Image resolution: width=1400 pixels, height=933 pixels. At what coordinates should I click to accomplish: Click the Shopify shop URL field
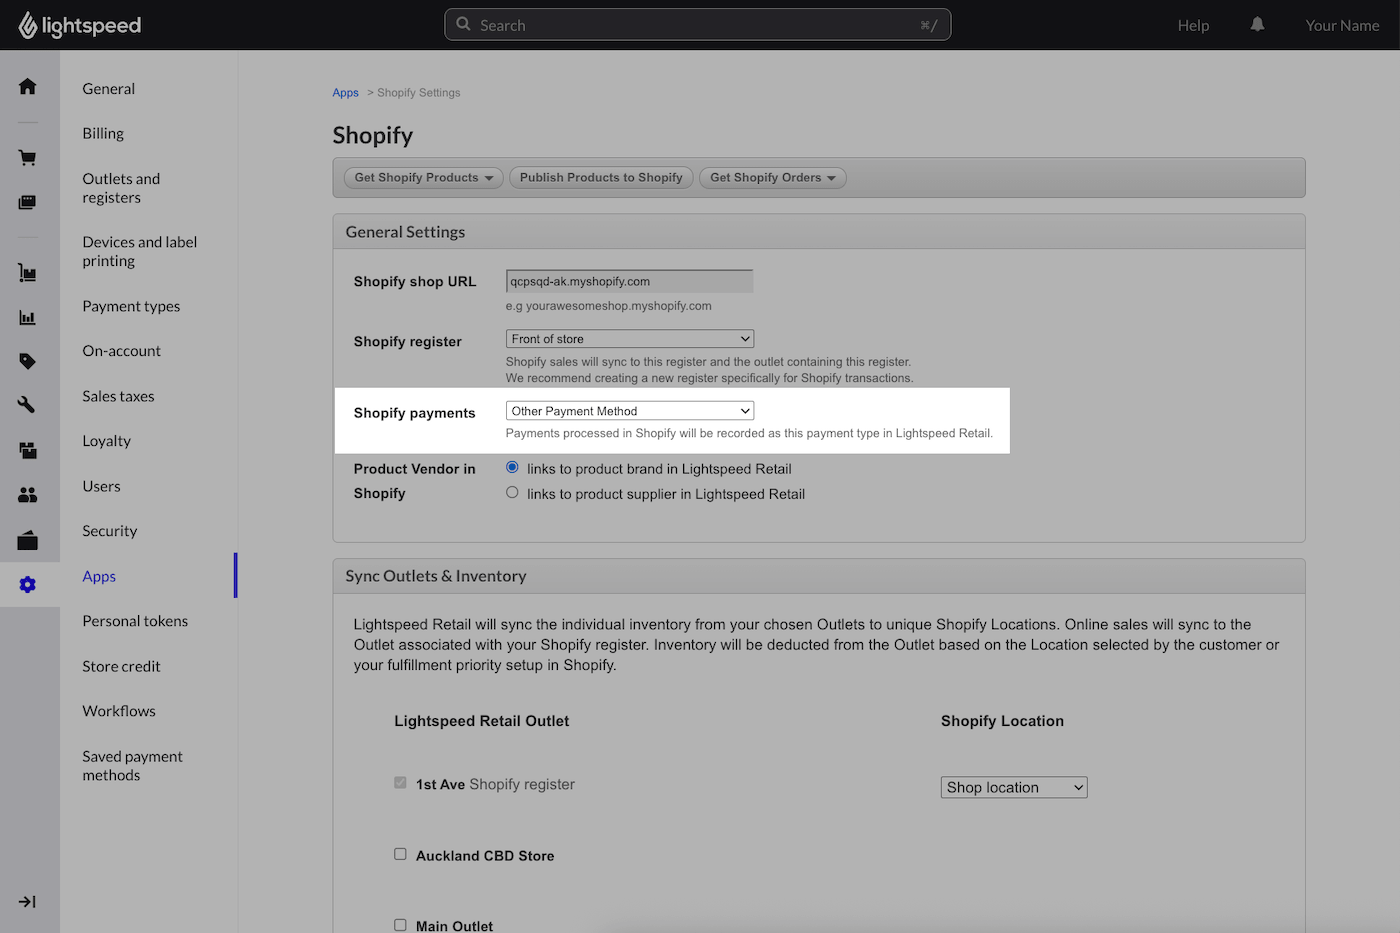click(630, 282)
